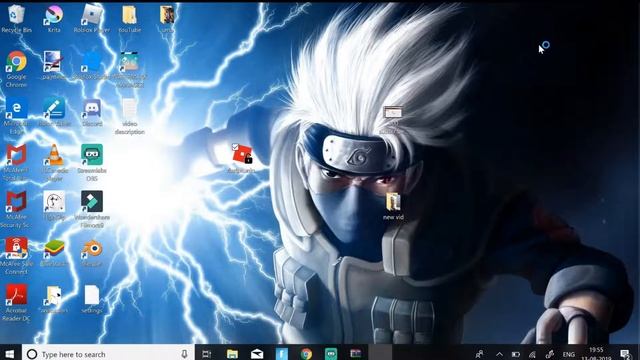Open the Mail app on the taskbar
This screenshot has width=640, height=360.
(257, 354)
